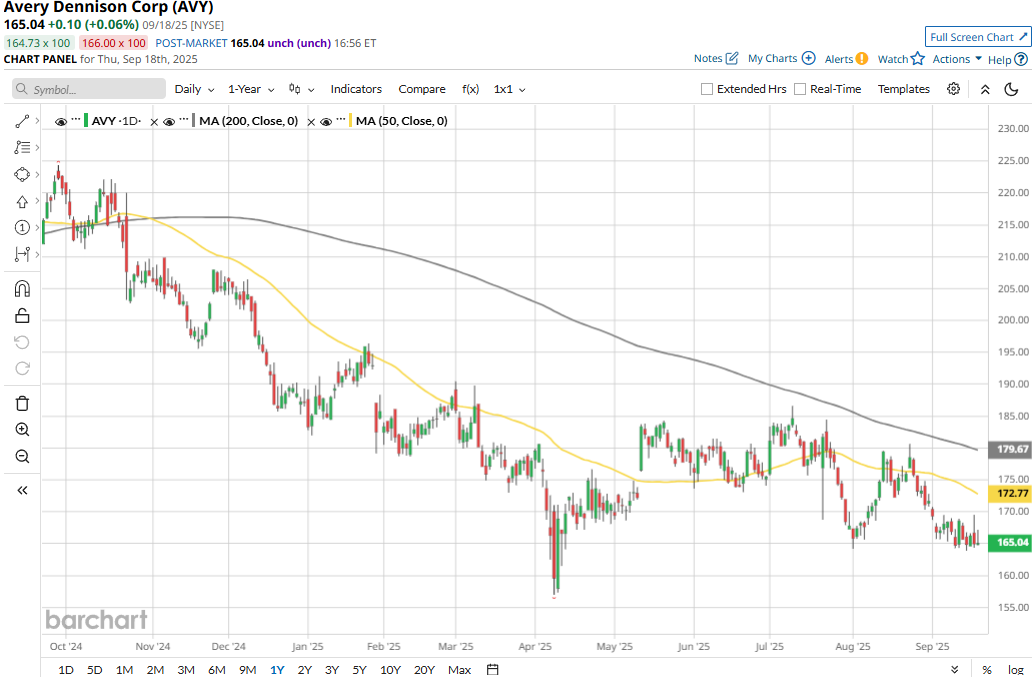Undo the last chart action

[x=22, y=342]
